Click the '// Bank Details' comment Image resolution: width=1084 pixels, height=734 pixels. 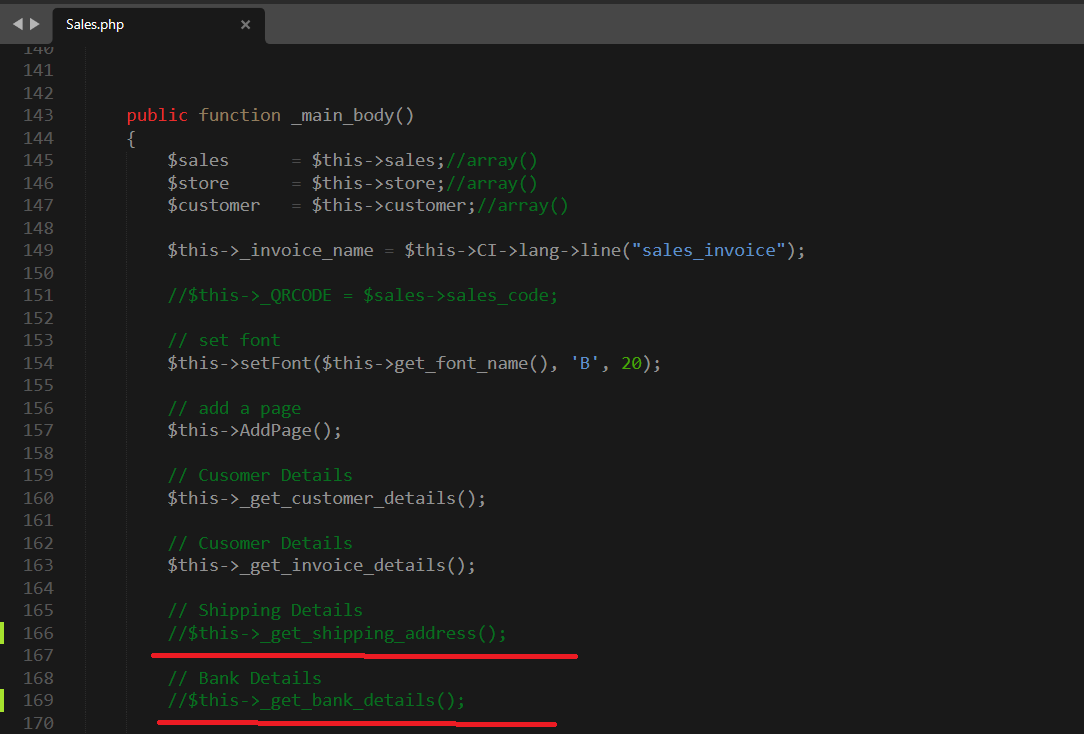[244, 678]
